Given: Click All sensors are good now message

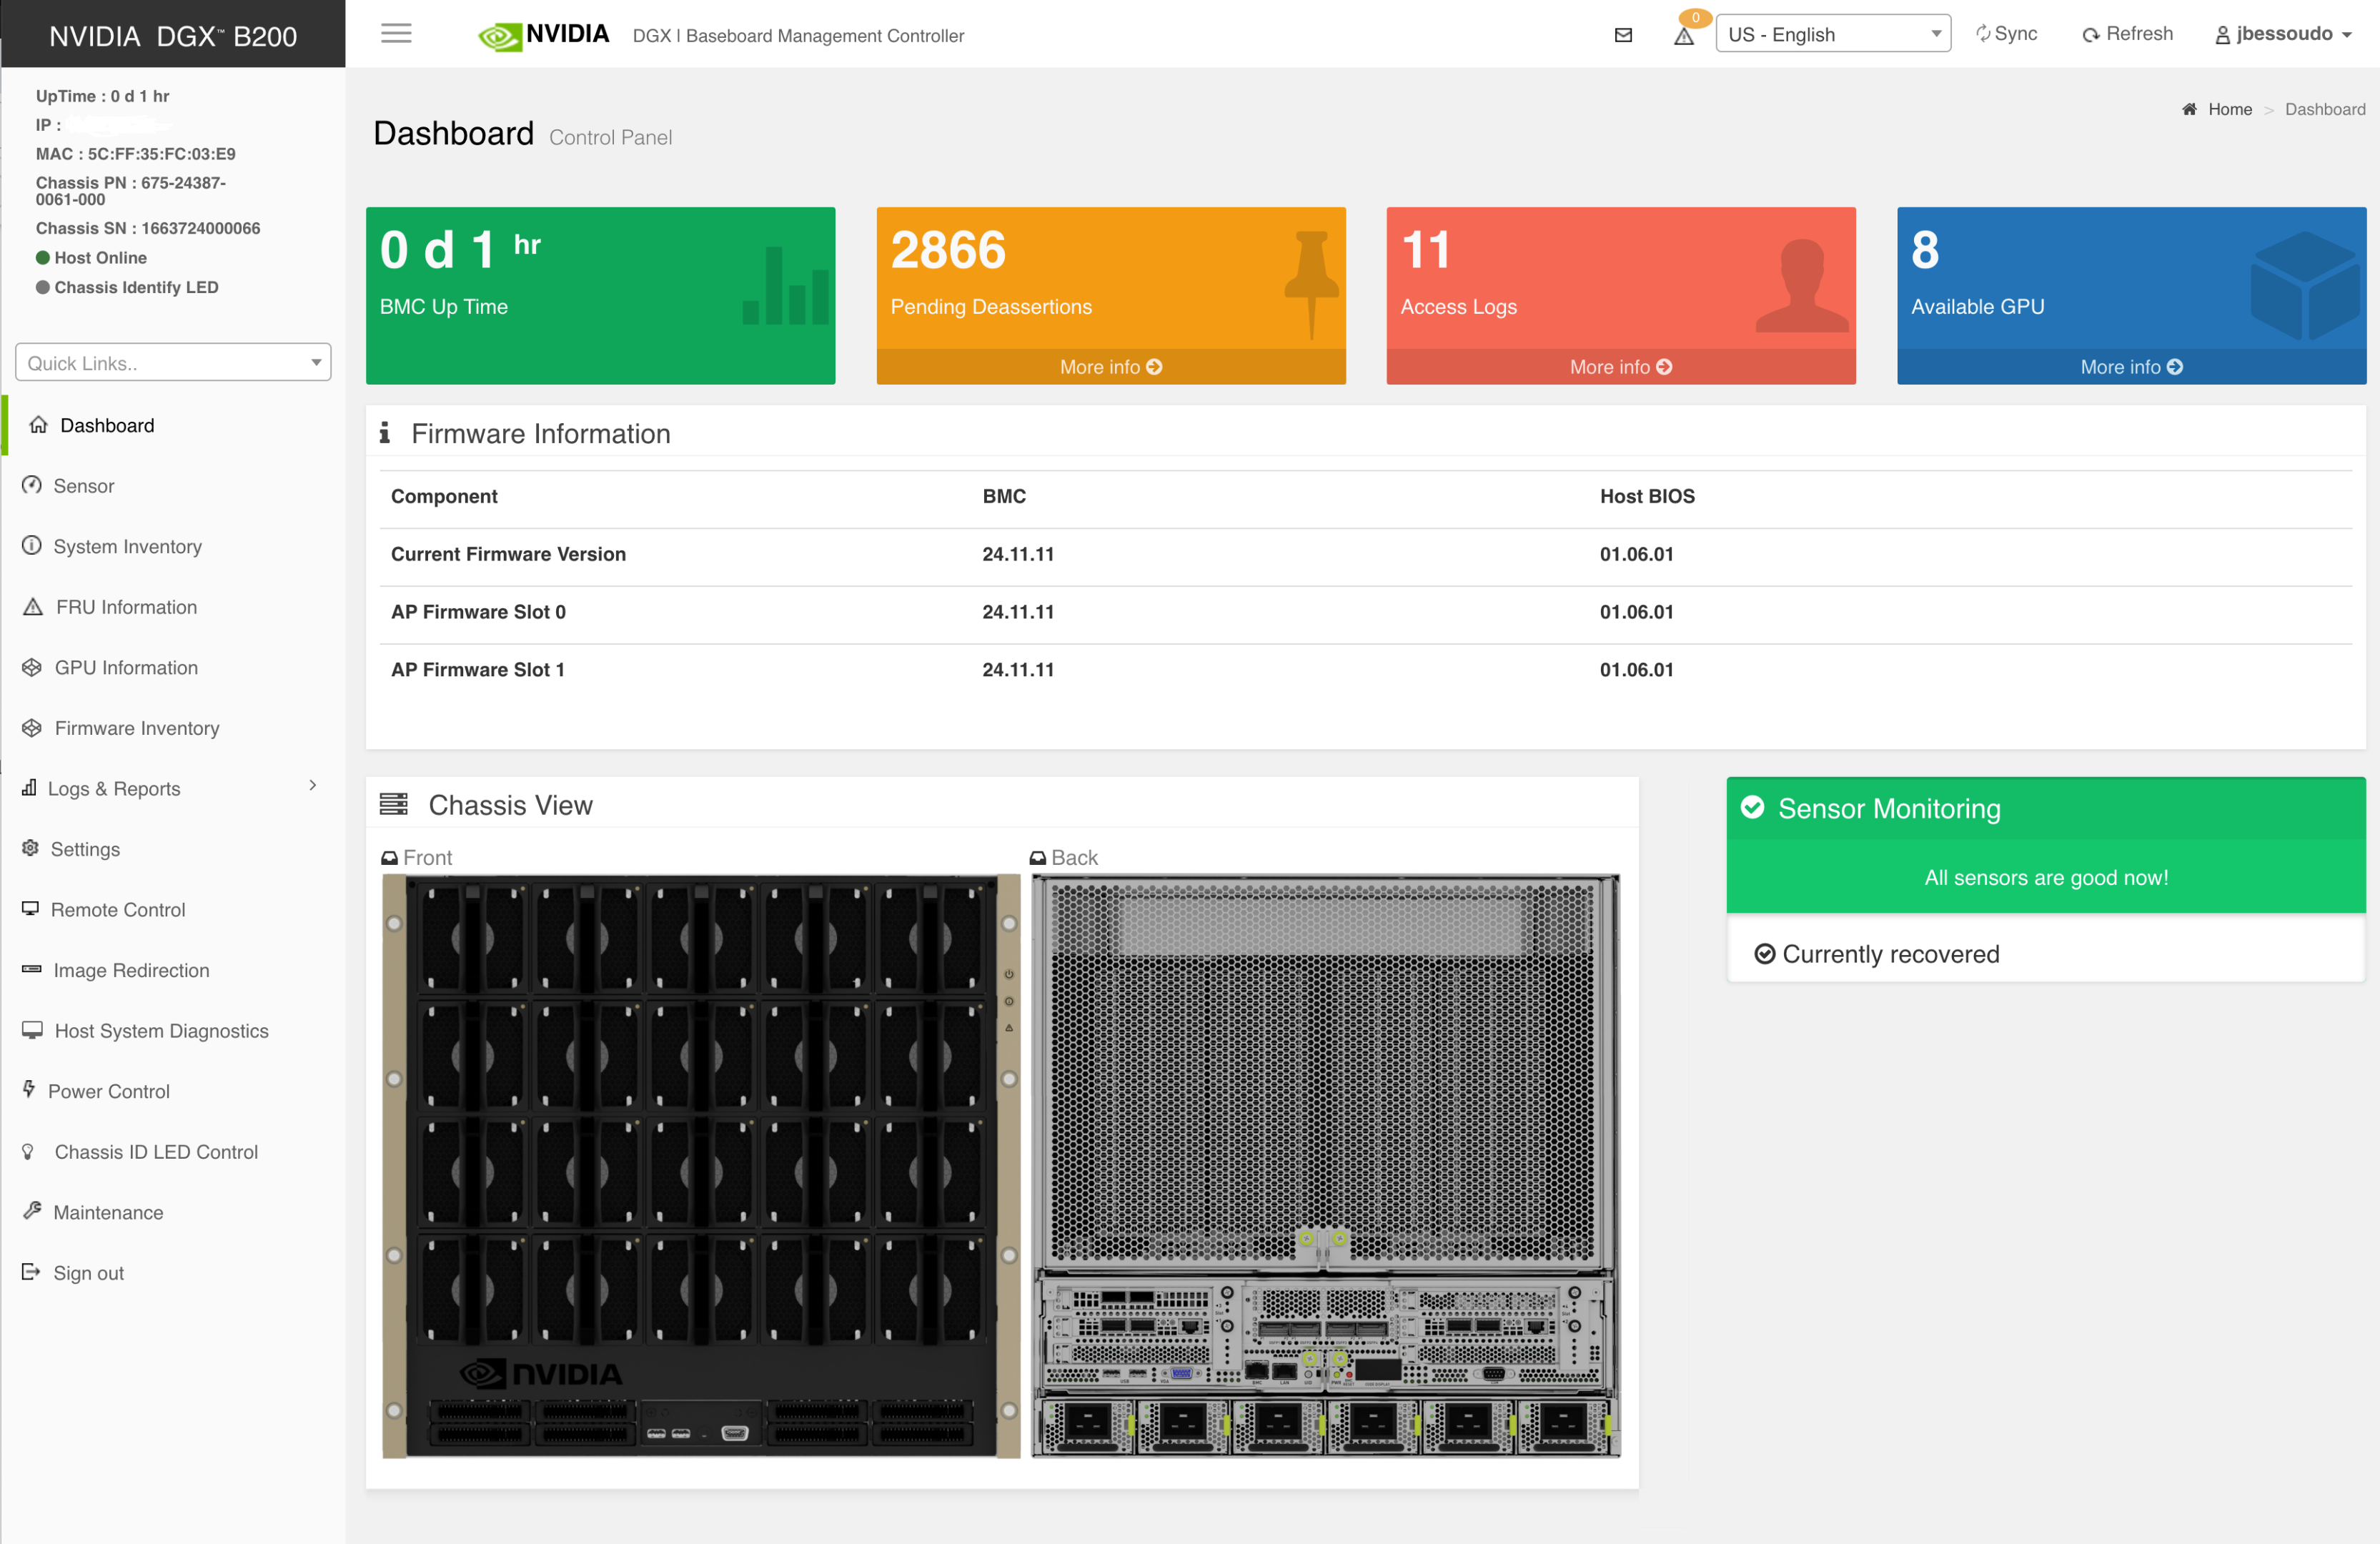Looking at the screenshot, I should (2046, 877).
